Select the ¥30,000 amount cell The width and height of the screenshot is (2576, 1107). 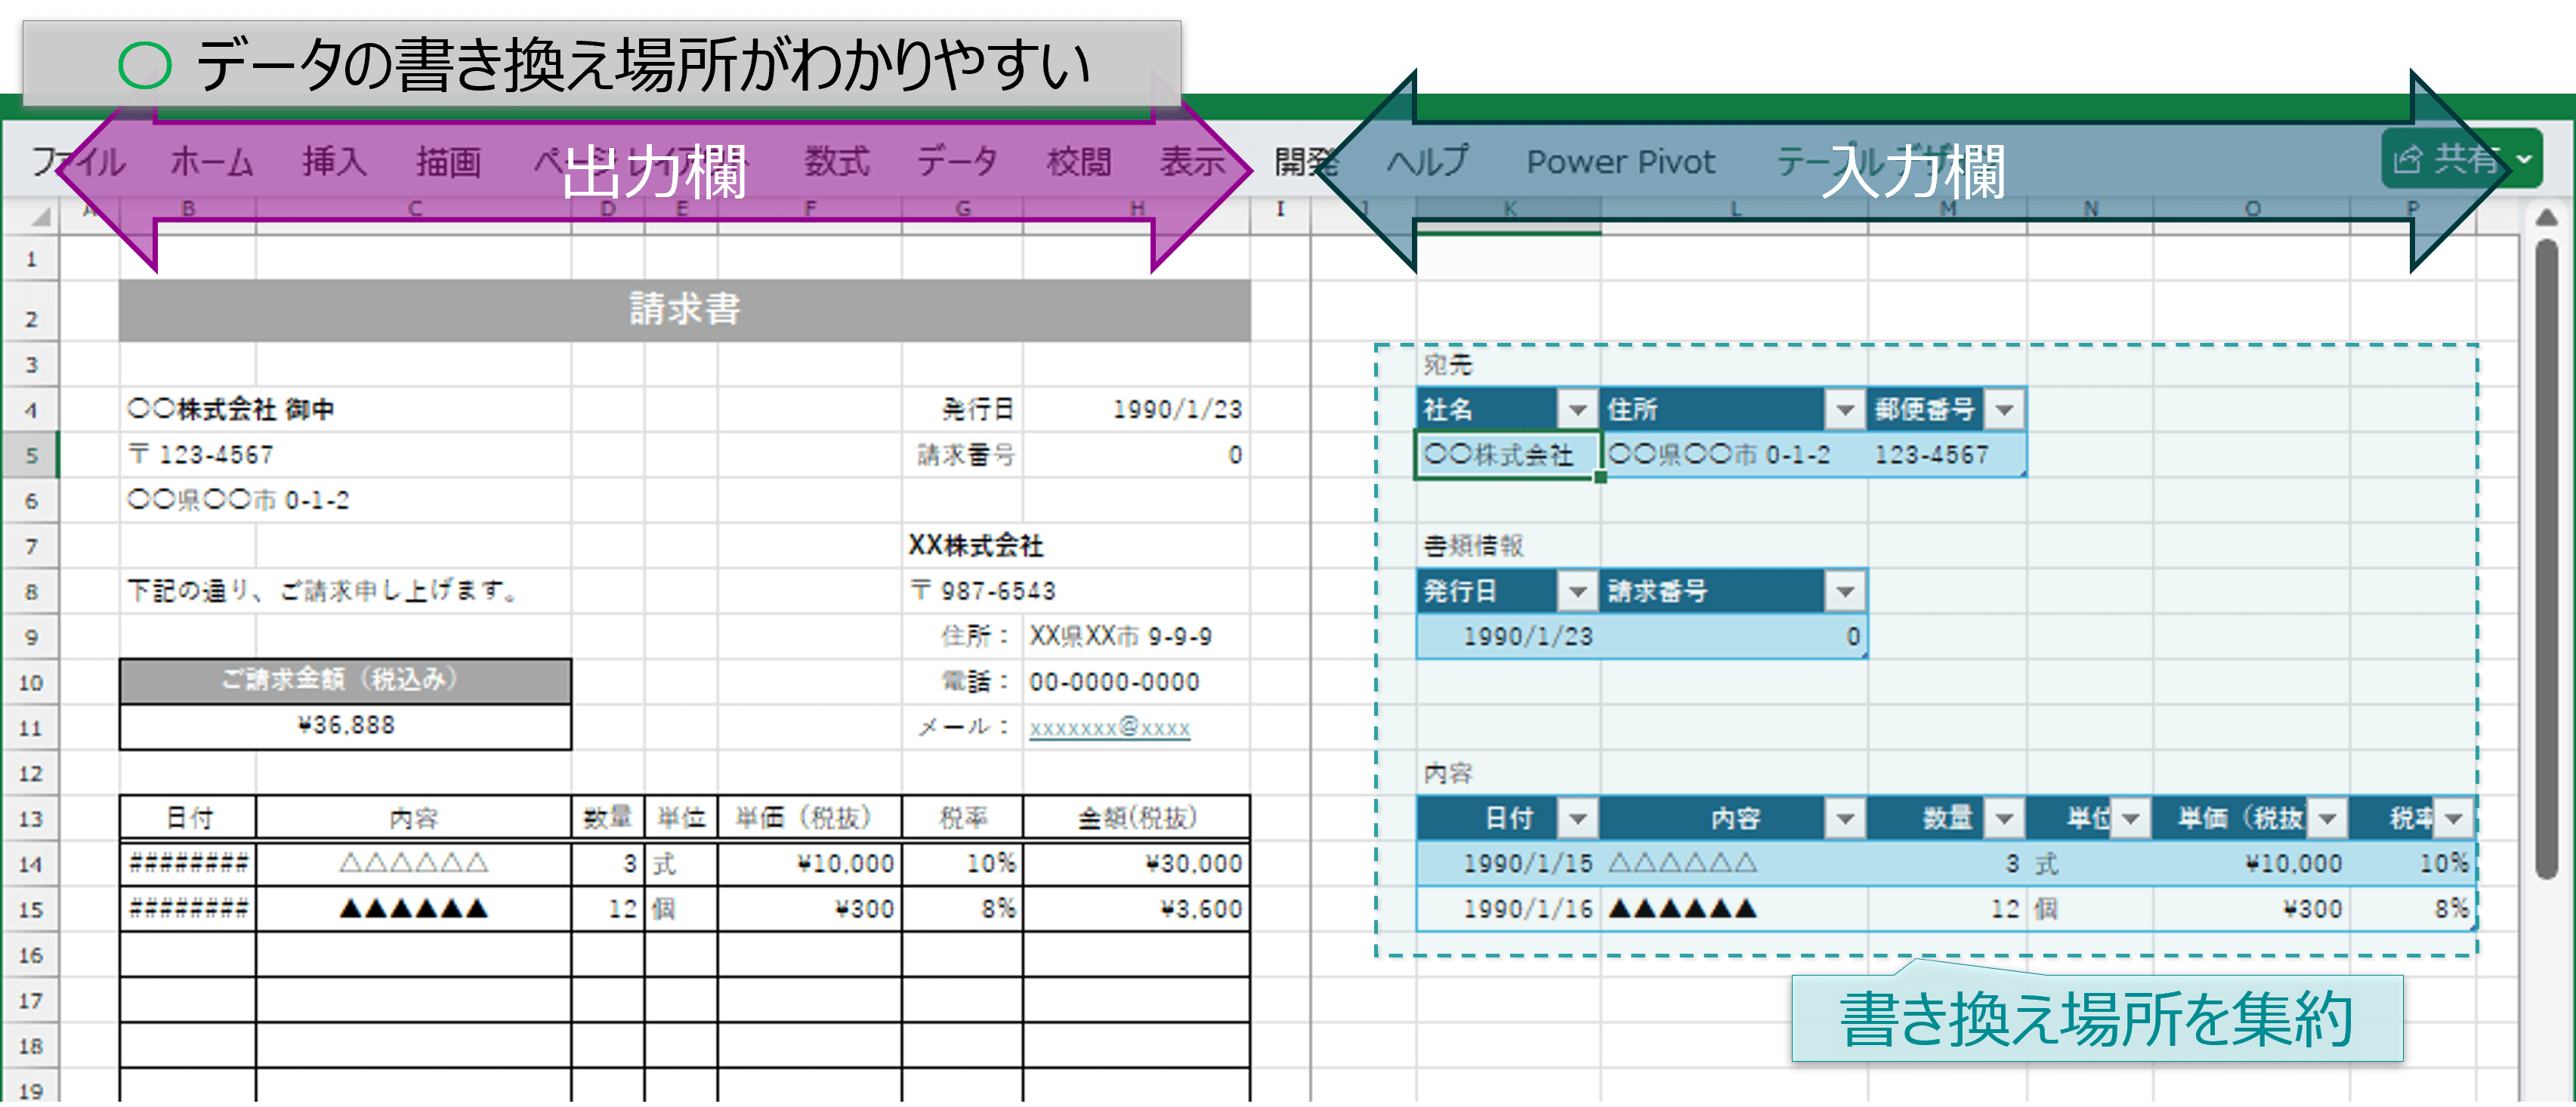coord(1136,863)
